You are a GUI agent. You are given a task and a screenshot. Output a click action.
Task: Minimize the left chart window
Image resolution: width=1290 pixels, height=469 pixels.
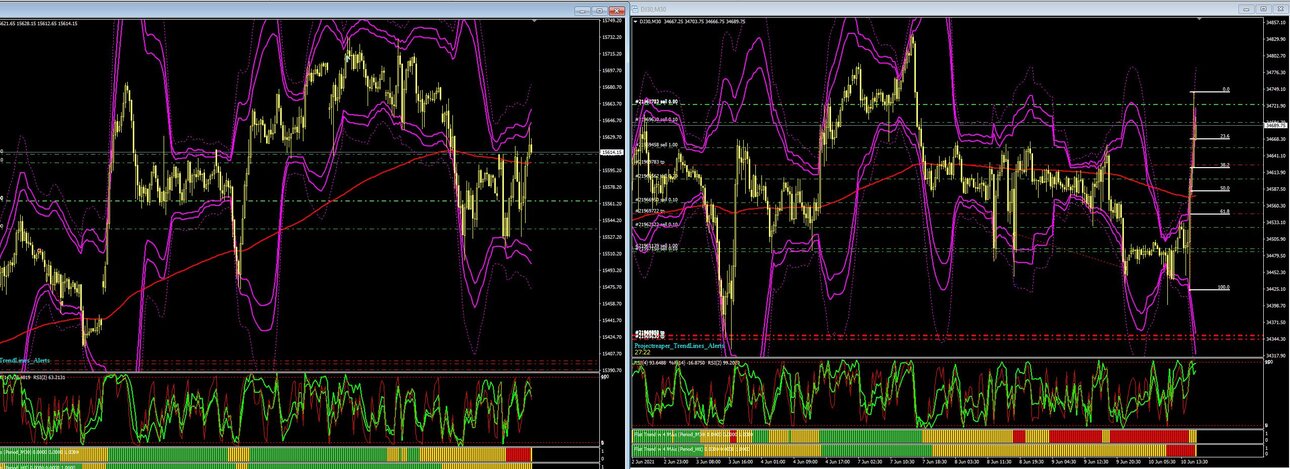[x=584, y=10]
